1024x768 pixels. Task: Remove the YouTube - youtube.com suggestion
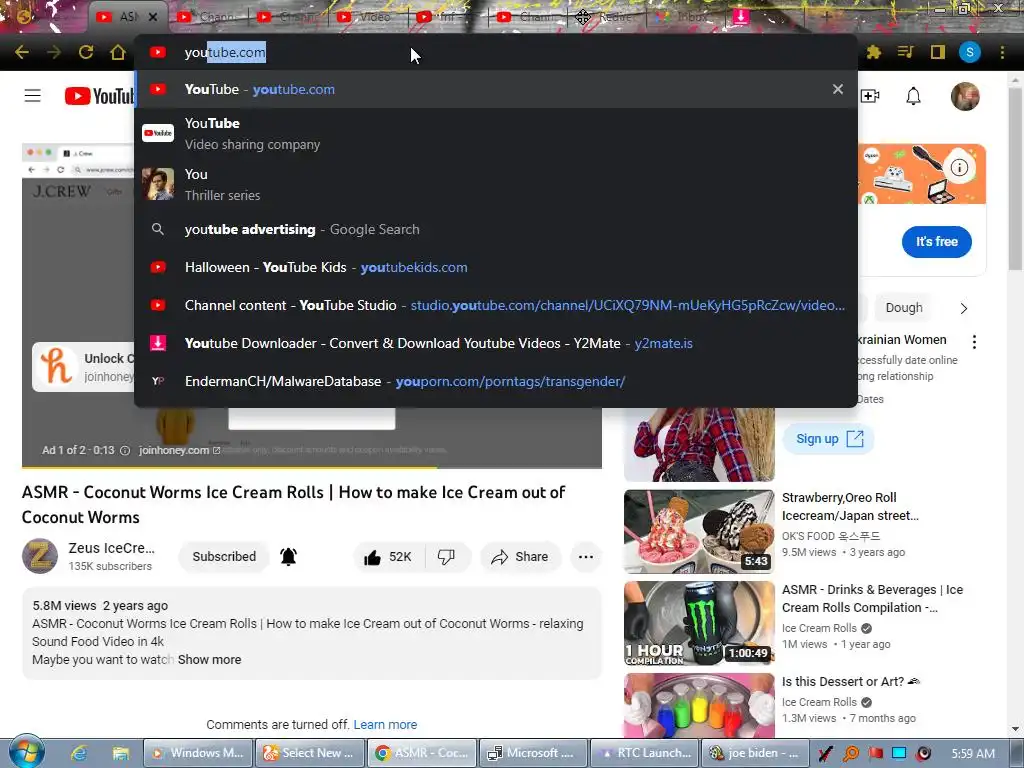(x=838, y=89)
